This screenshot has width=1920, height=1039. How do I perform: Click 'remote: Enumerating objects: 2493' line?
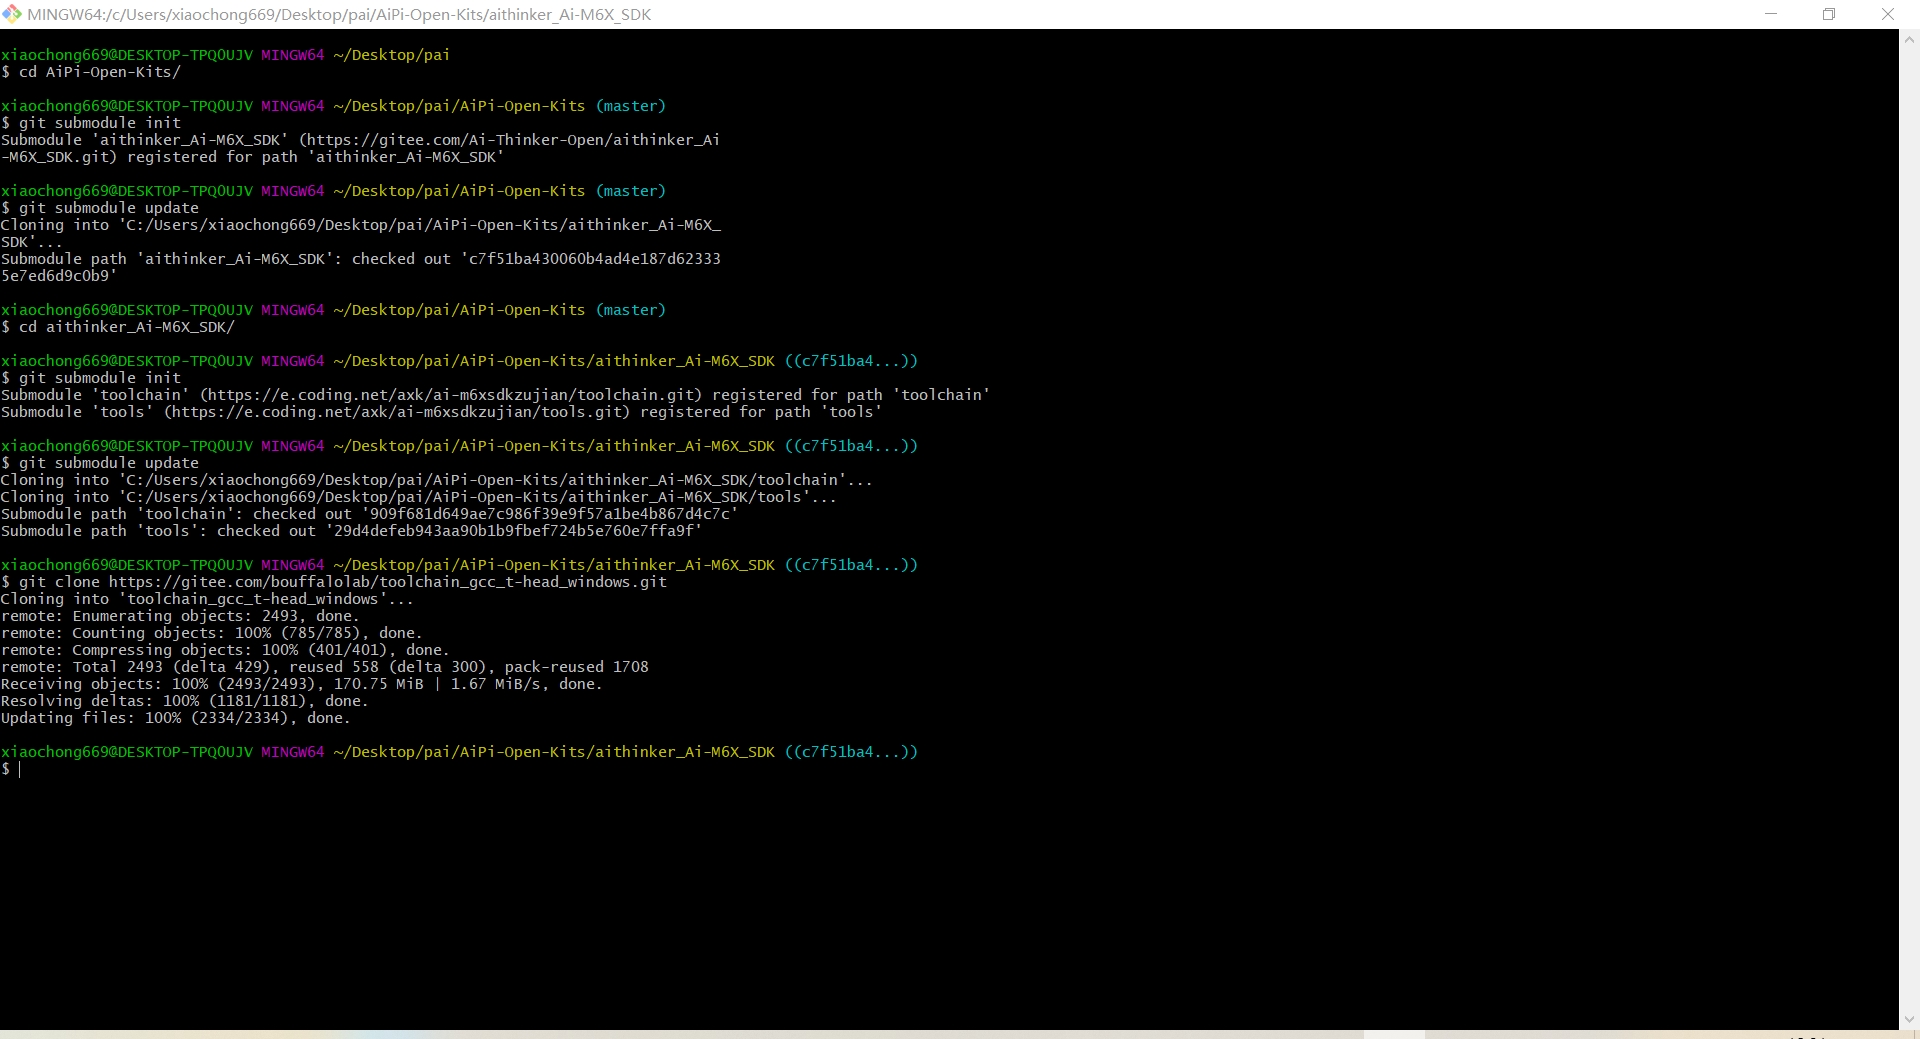180,616
